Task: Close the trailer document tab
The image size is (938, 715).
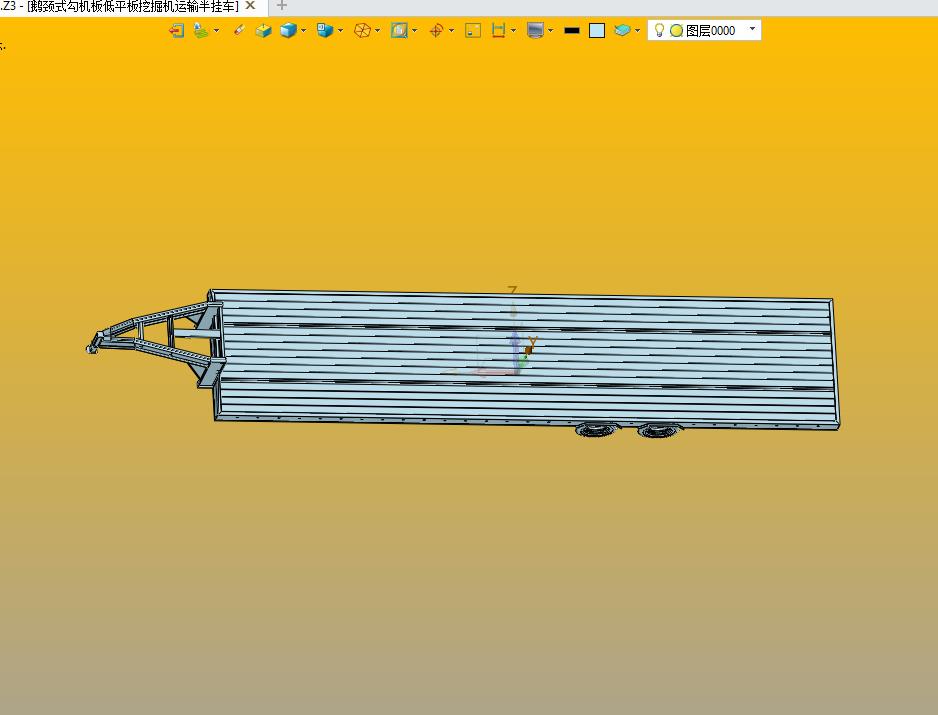Action: coord(251,6)
